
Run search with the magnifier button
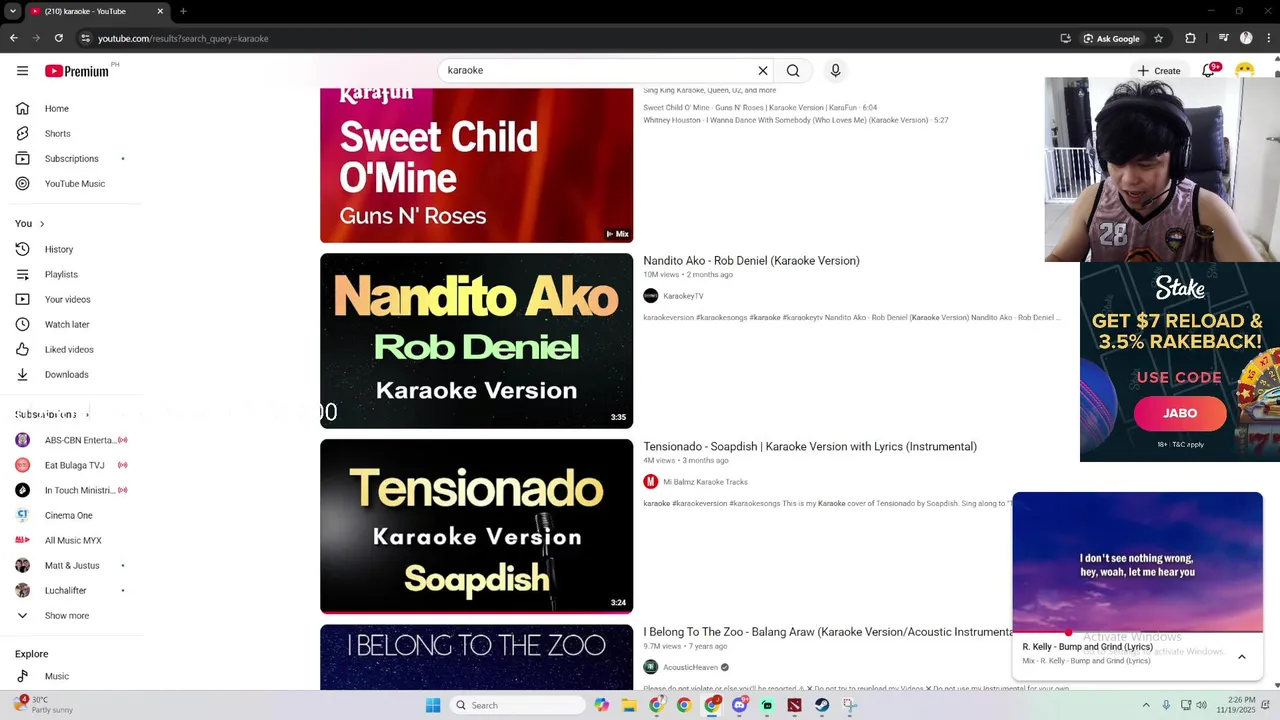pos(793,71)
